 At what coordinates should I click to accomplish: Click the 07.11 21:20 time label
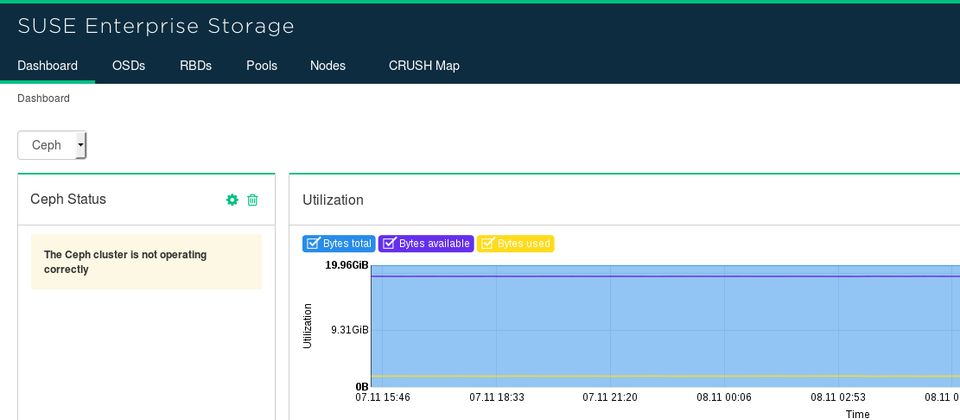[x=610, y=397]
